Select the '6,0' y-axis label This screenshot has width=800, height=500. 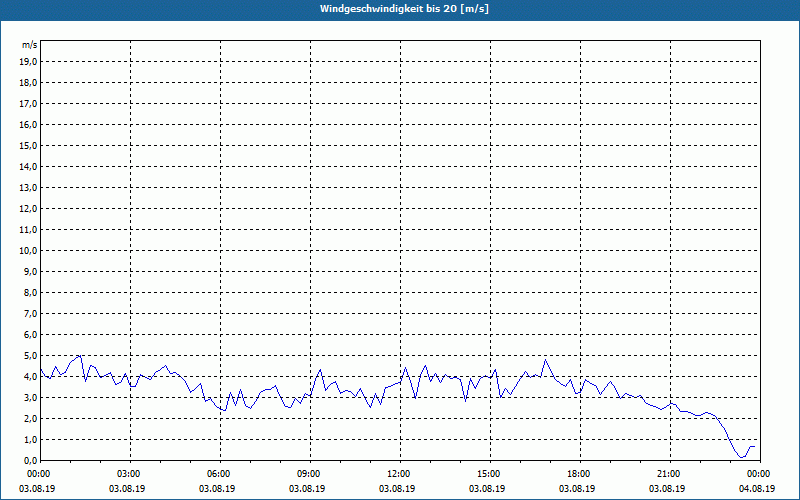[x=30, y=334]
